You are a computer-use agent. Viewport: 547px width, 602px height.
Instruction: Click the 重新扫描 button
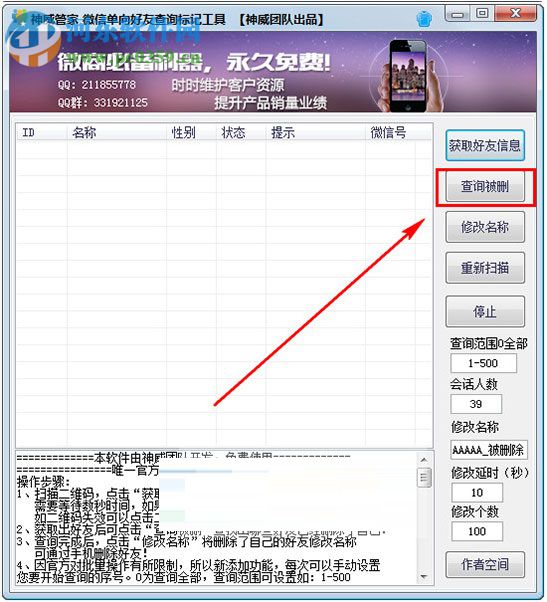click(x=485, y=268)
